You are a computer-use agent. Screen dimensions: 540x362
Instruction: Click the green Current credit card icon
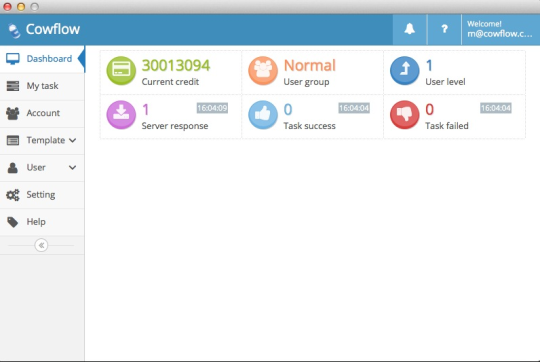(x=121, y=71)
